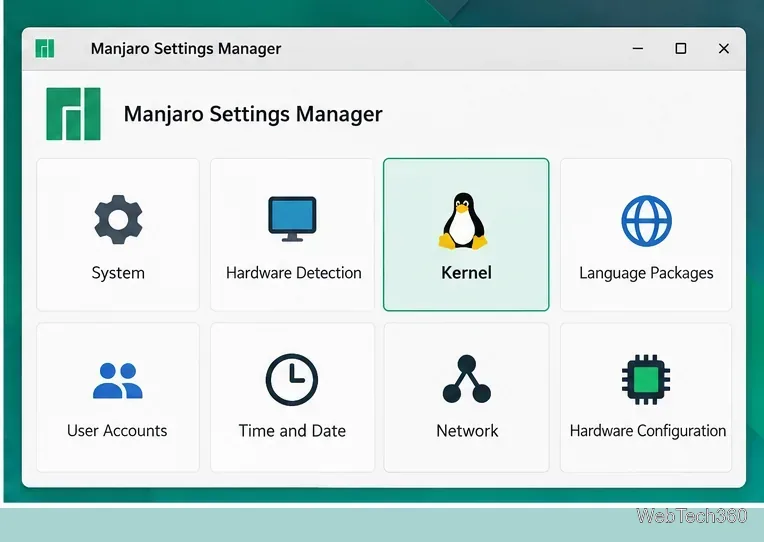Click the "System" label
The width and height of the screenshot is (764, 542).
coord(118,273)
